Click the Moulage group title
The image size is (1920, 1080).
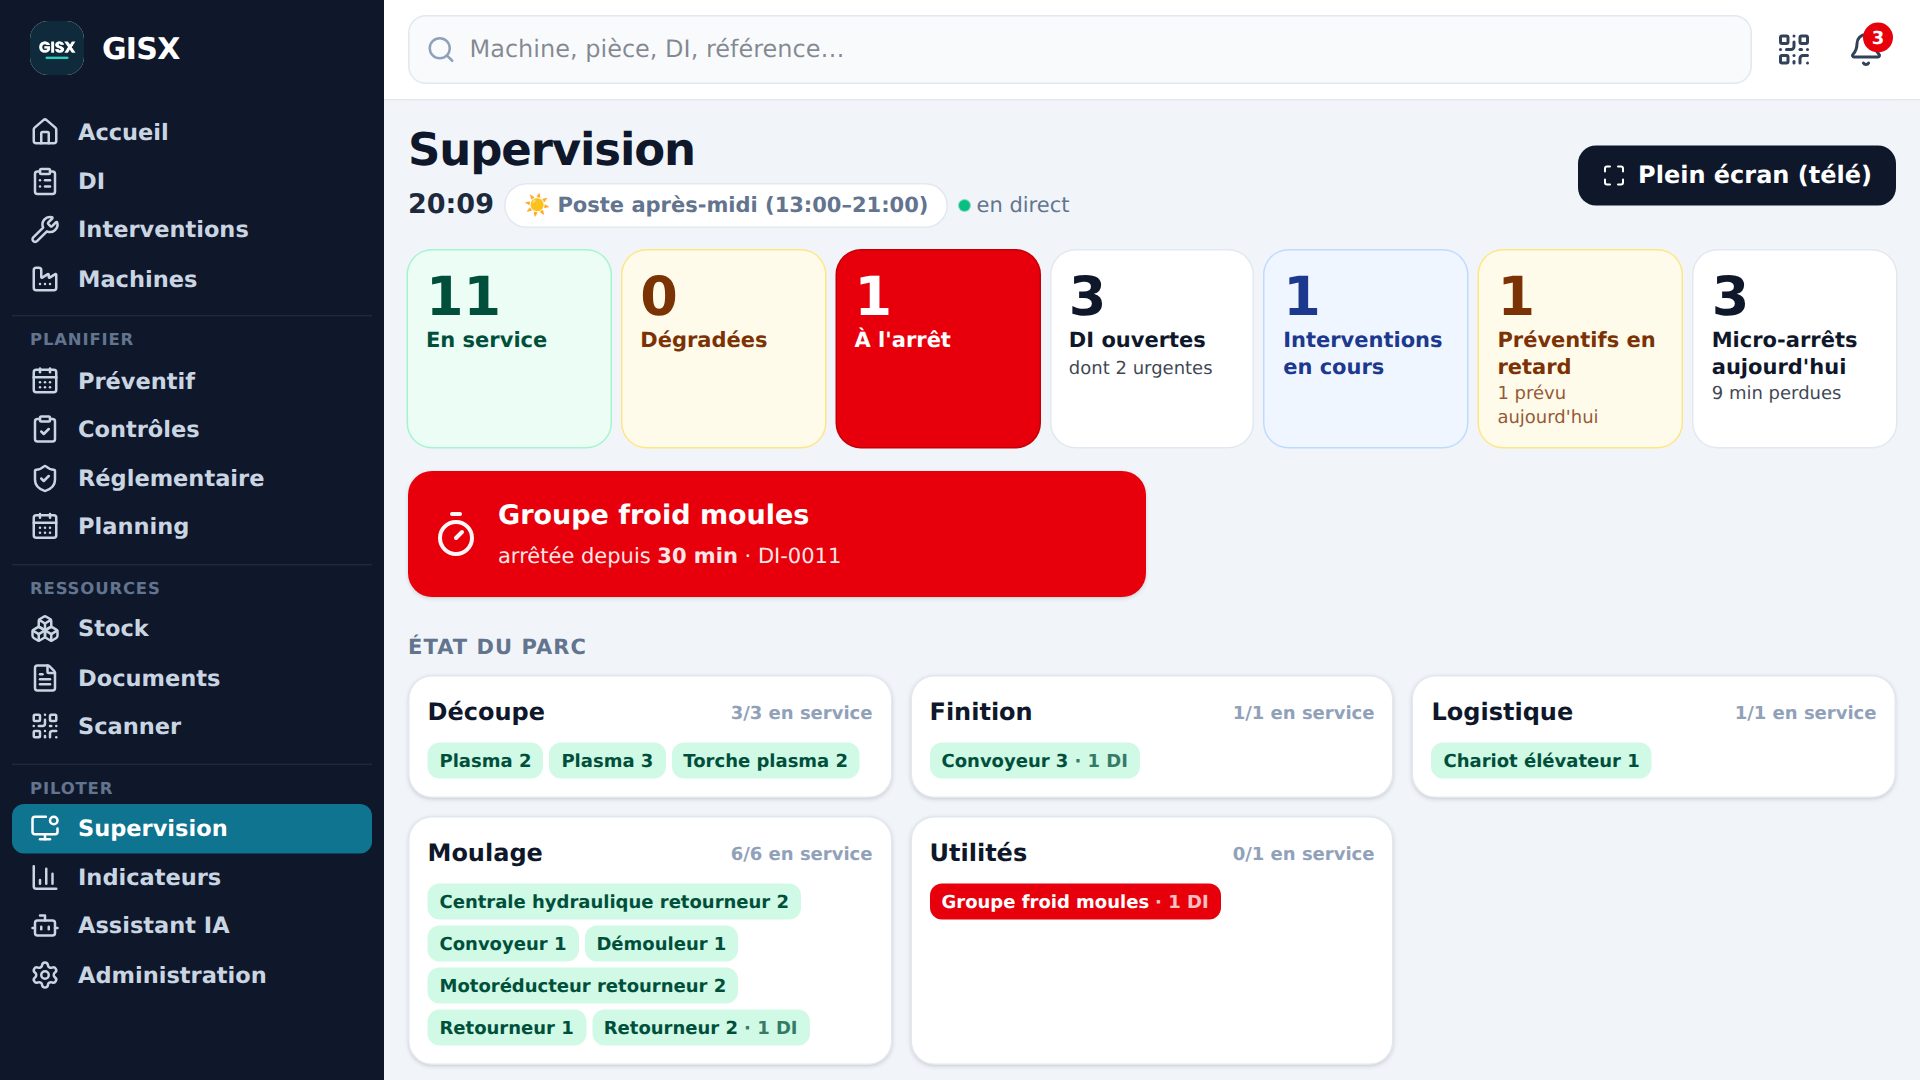point(485,853)
